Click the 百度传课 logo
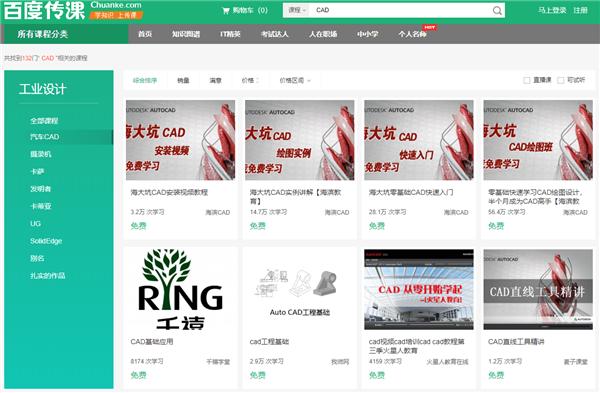Image resolution: width=600 pixels, height=393 pixels. pyautogui.click(x=44, y=10)
